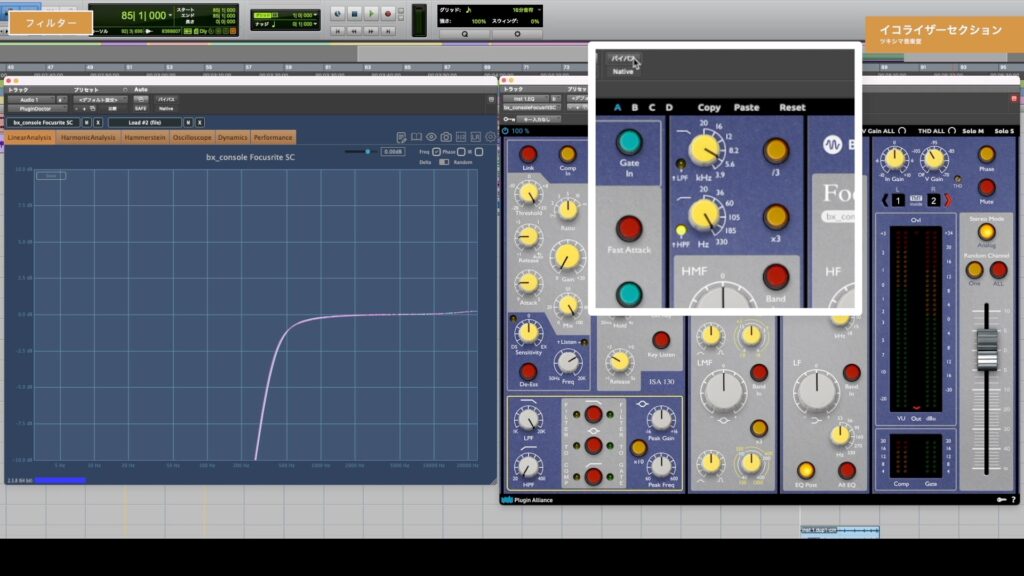Switch to the Dynamics tab
1024x576 pixels.
click(232, 137)
